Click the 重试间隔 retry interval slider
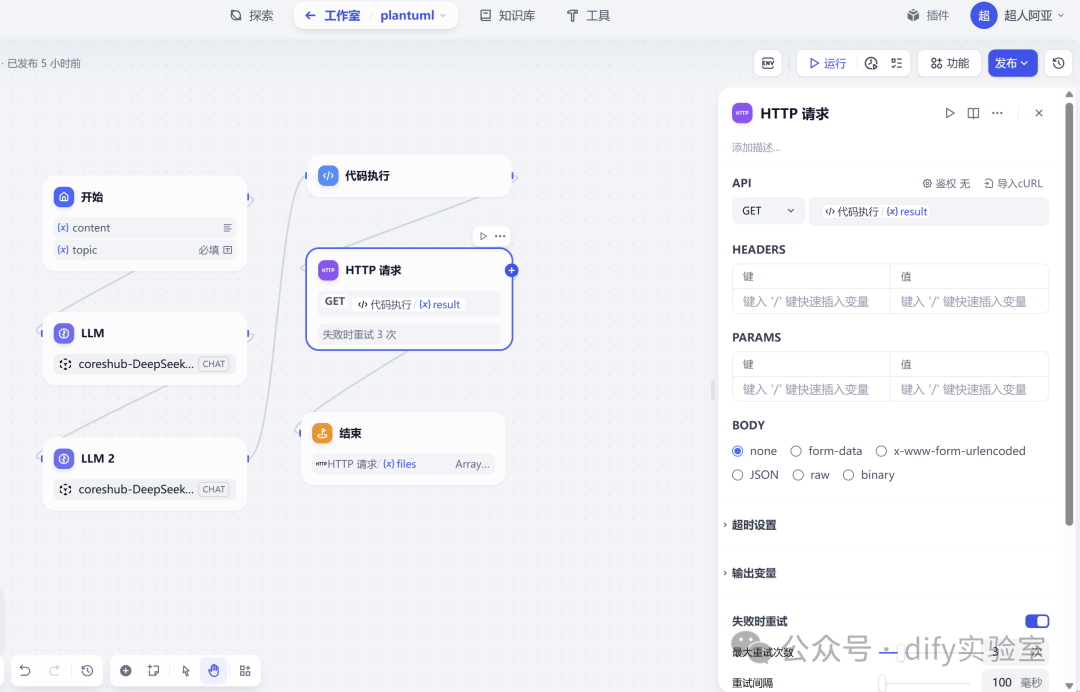Screen dimensions: 1080x692 pos(926,683)
